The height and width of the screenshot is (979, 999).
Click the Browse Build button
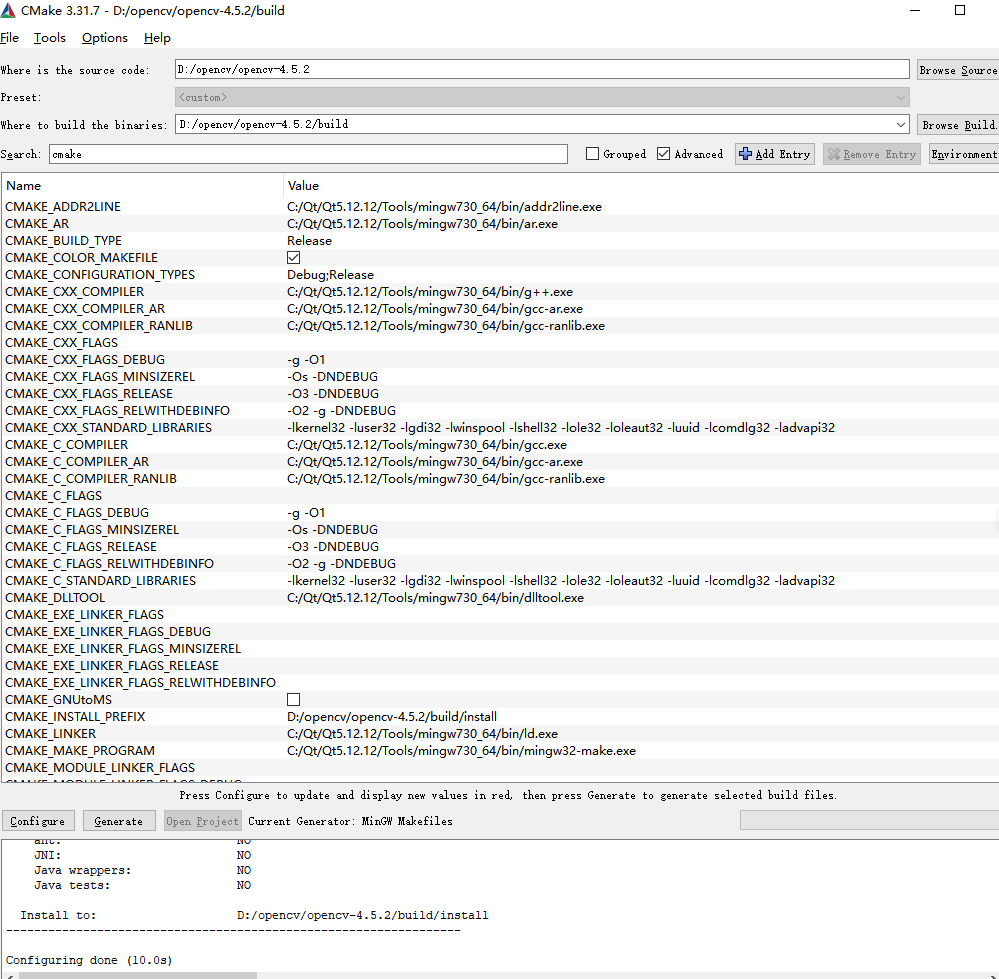[x=958, y=125]
